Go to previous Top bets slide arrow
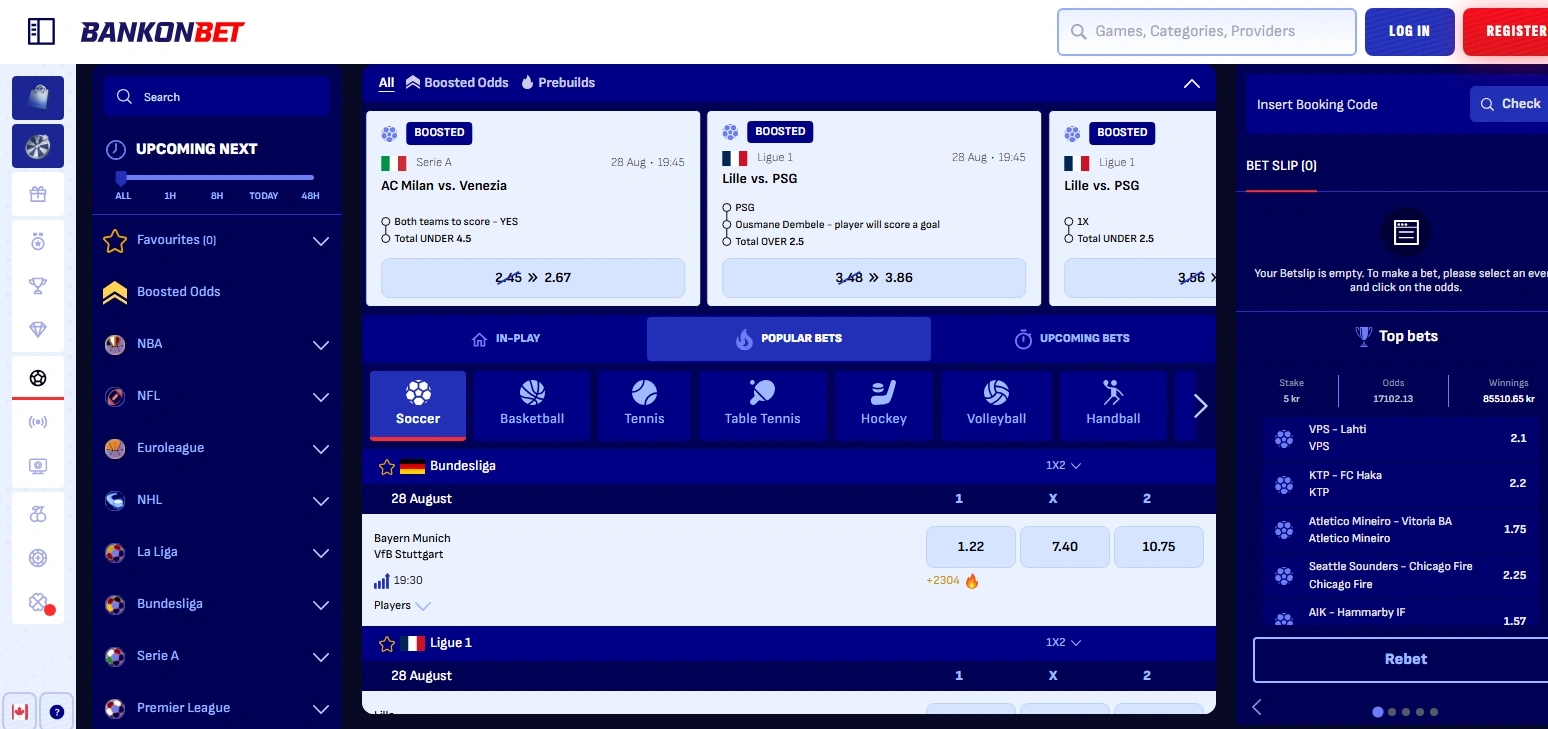 [x=1257, y=707]
